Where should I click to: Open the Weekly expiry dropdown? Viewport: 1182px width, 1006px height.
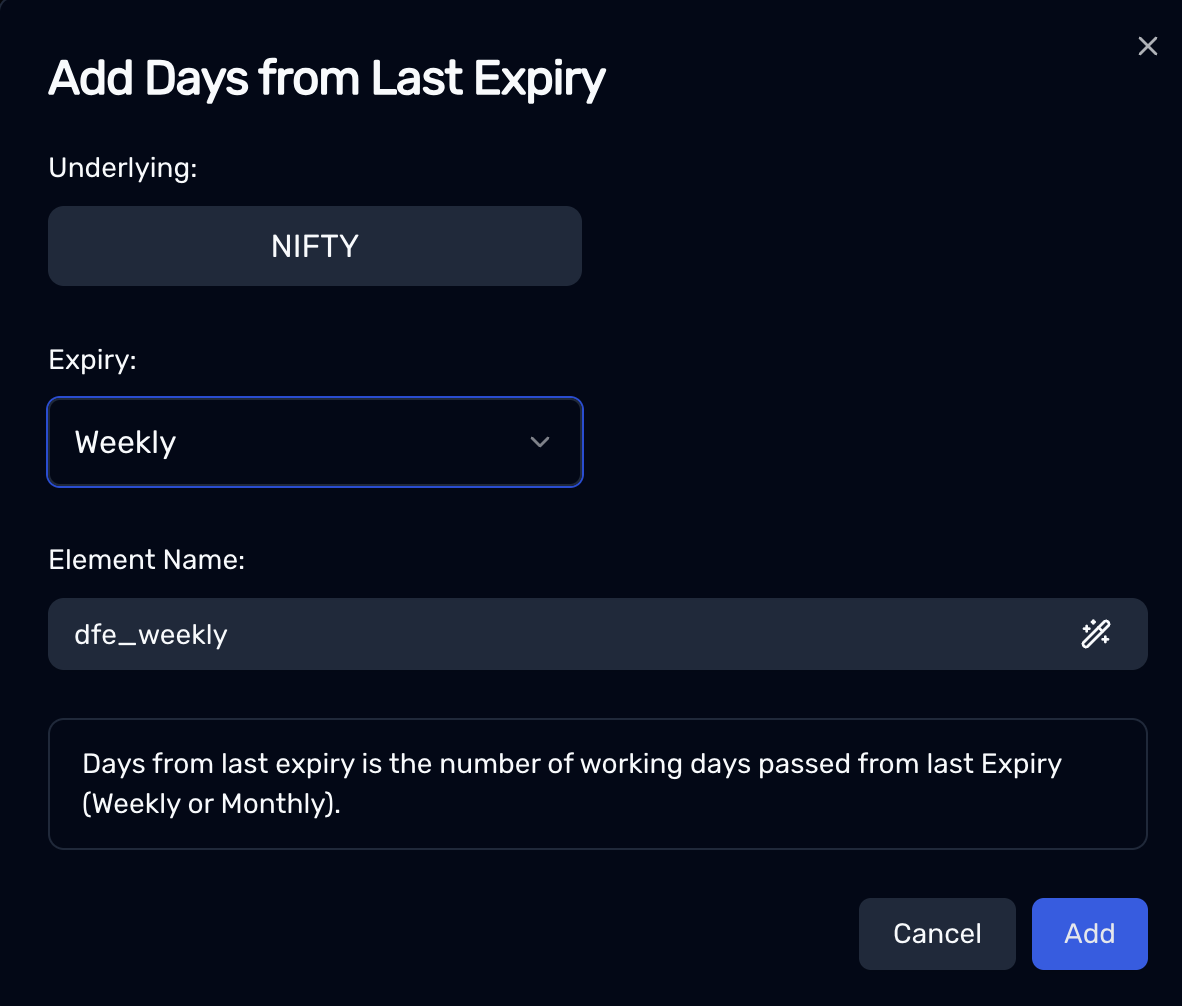pos(315,442)
